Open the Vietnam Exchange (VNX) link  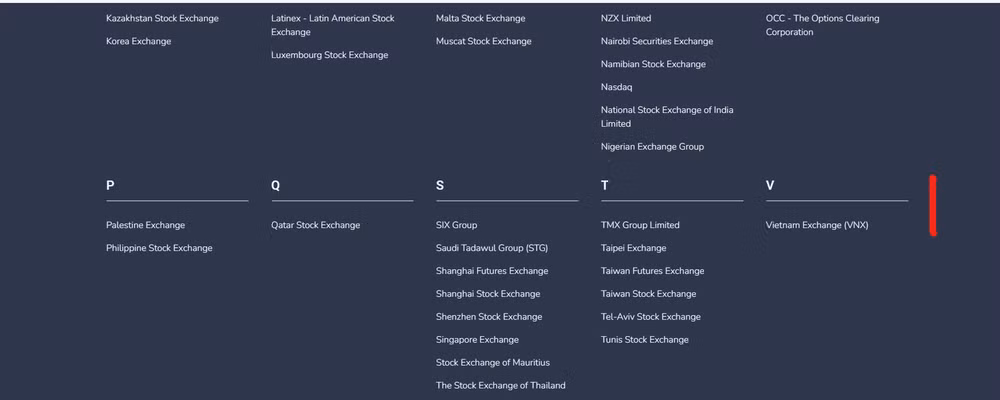[817, 225]
